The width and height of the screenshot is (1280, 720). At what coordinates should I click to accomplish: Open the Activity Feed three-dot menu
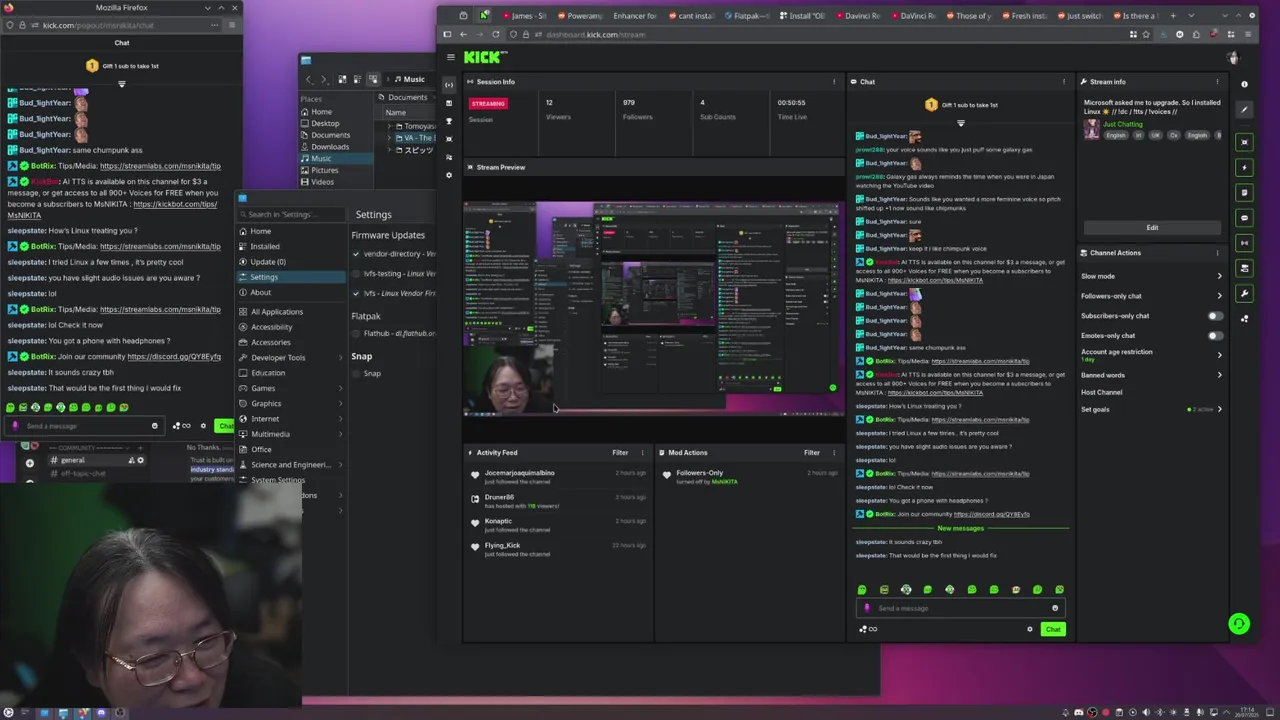point(642,453)
